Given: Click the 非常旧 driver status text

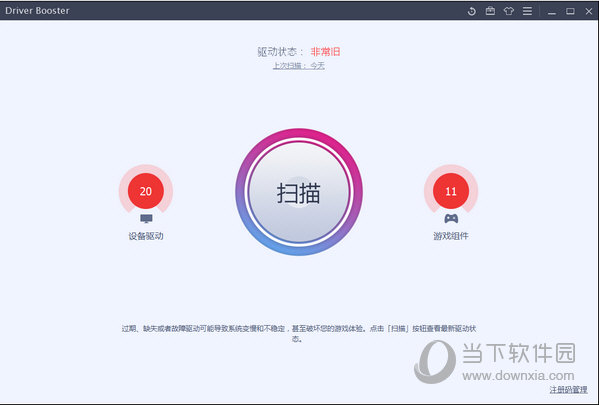Looking at the screenshot, I should click(x=325, y=52).
